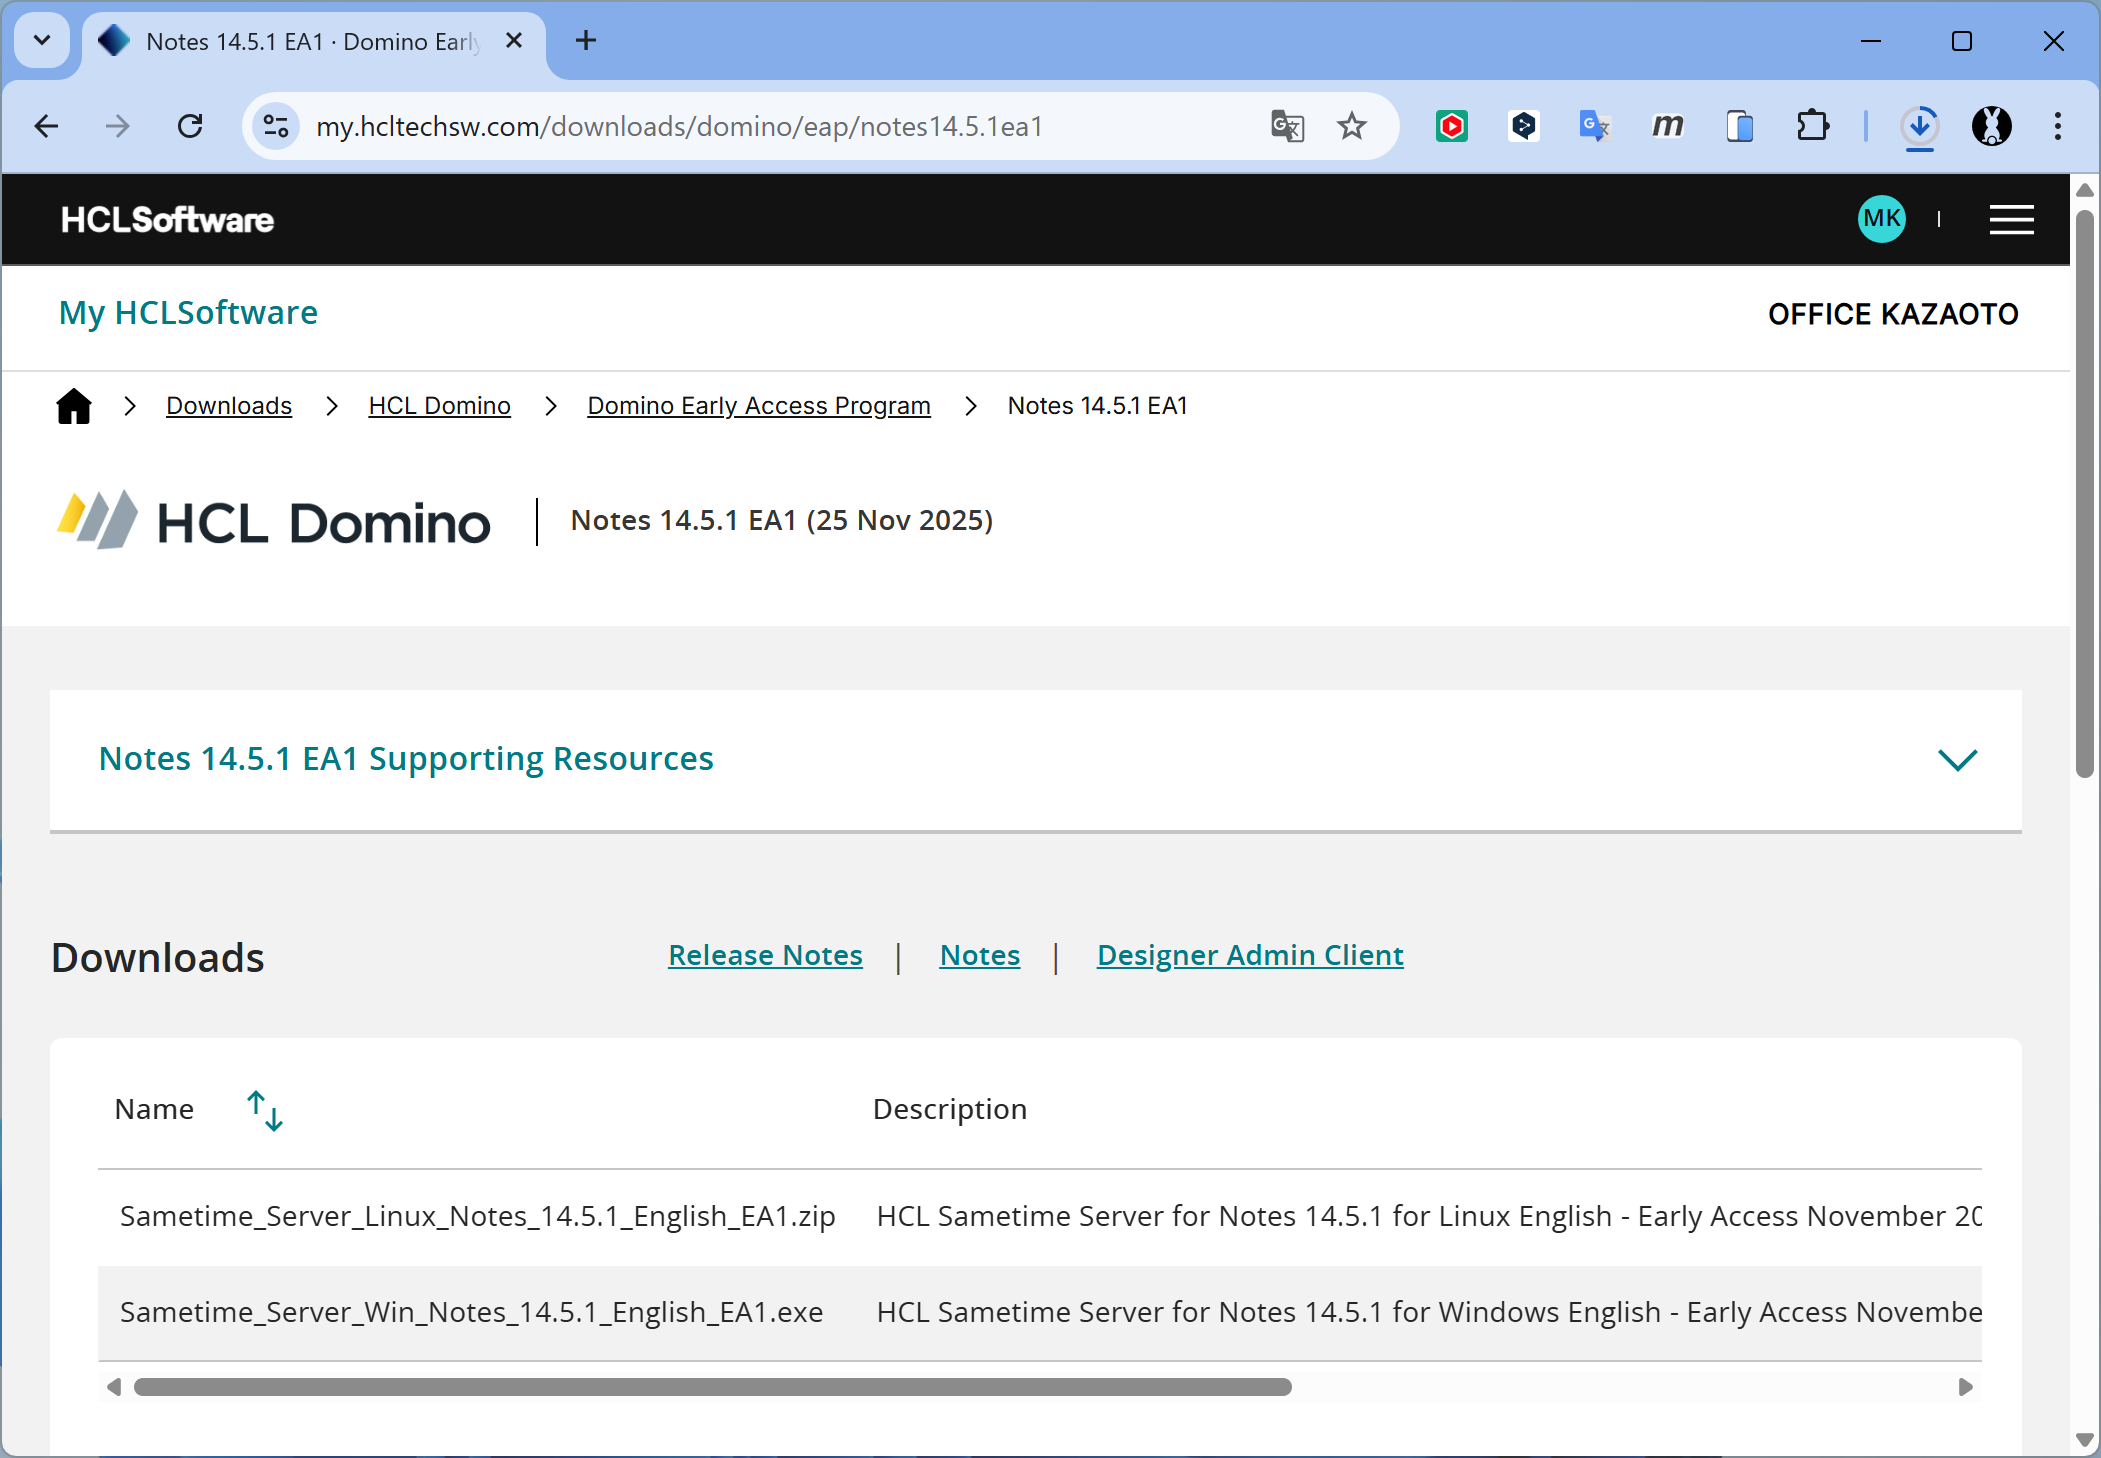Jump to Notes downloads section

pyautogui.click(x=980, y=956)
